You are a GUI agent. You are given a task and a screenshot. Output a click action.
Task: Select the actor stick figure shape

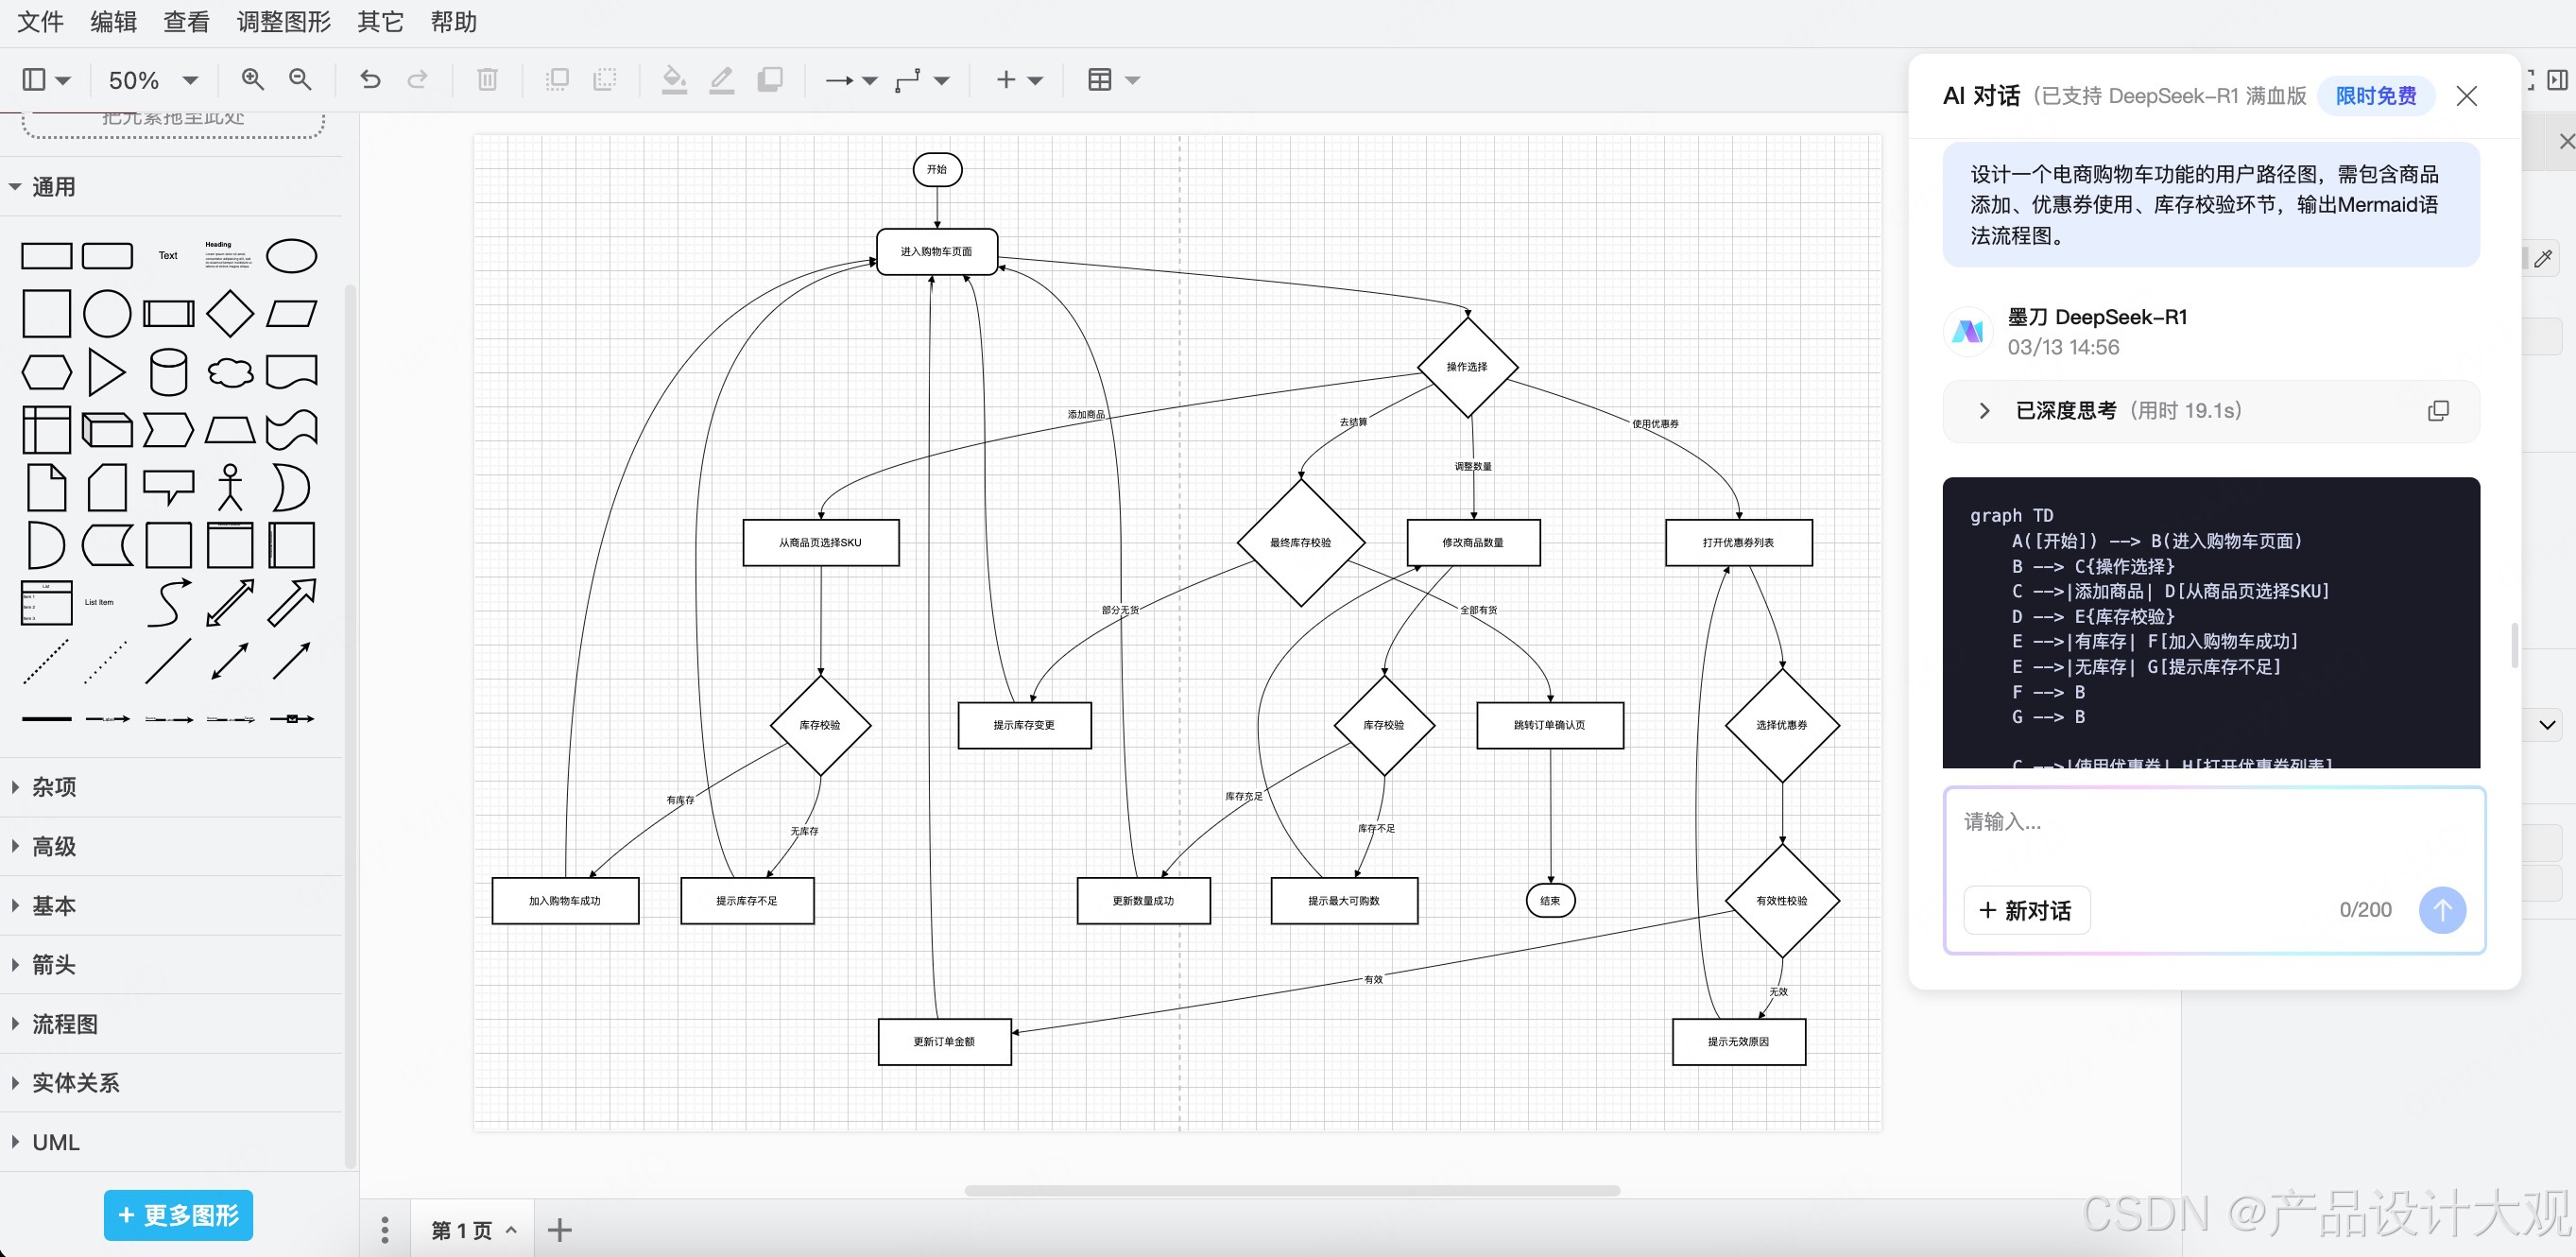point(230,488)
